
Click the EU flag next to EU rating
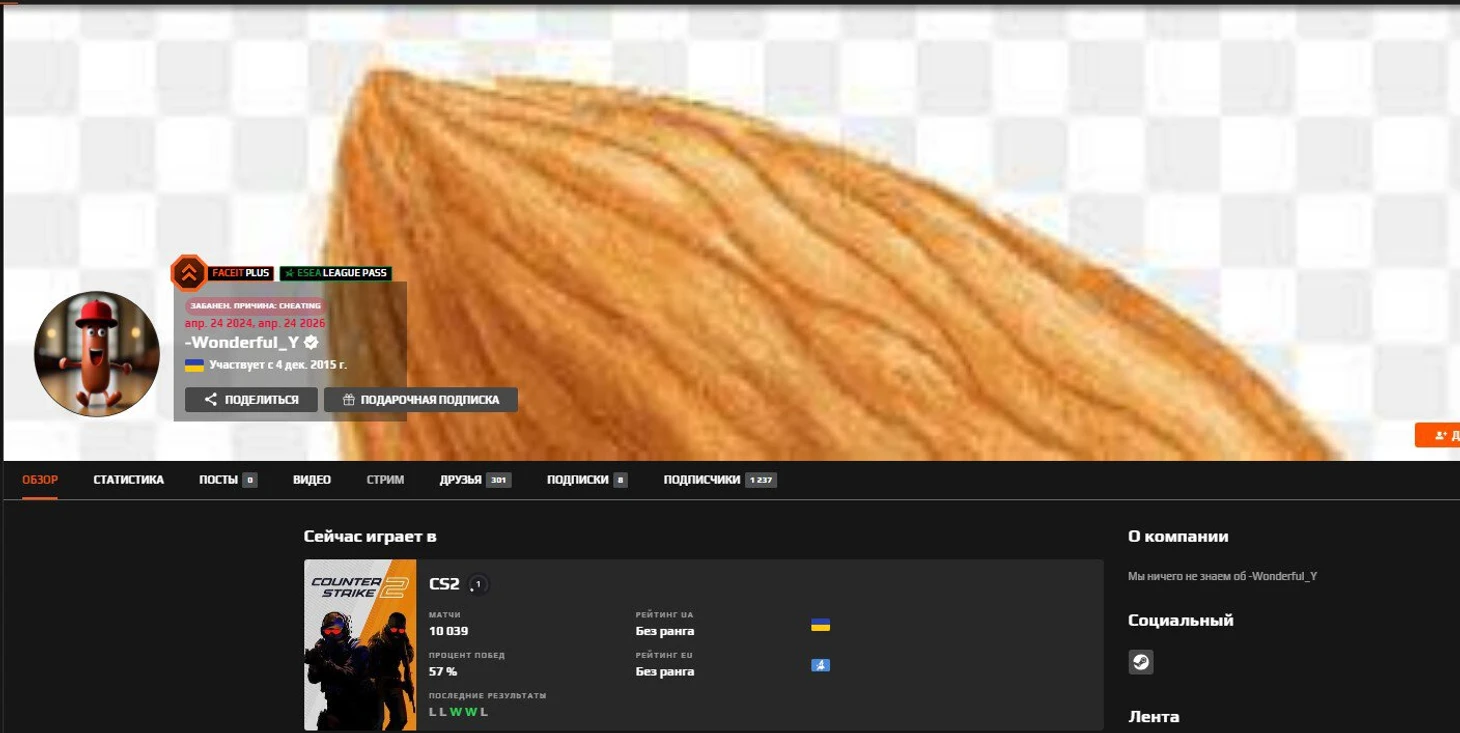pyautogui.click(x=820, y=665)
